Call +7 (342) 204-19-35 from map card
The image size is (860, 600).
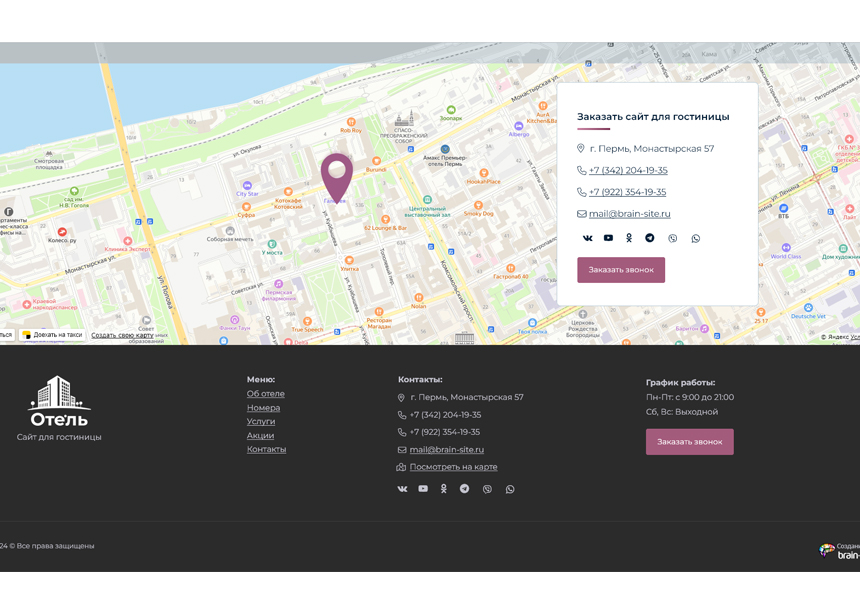[x=628, y=171]
